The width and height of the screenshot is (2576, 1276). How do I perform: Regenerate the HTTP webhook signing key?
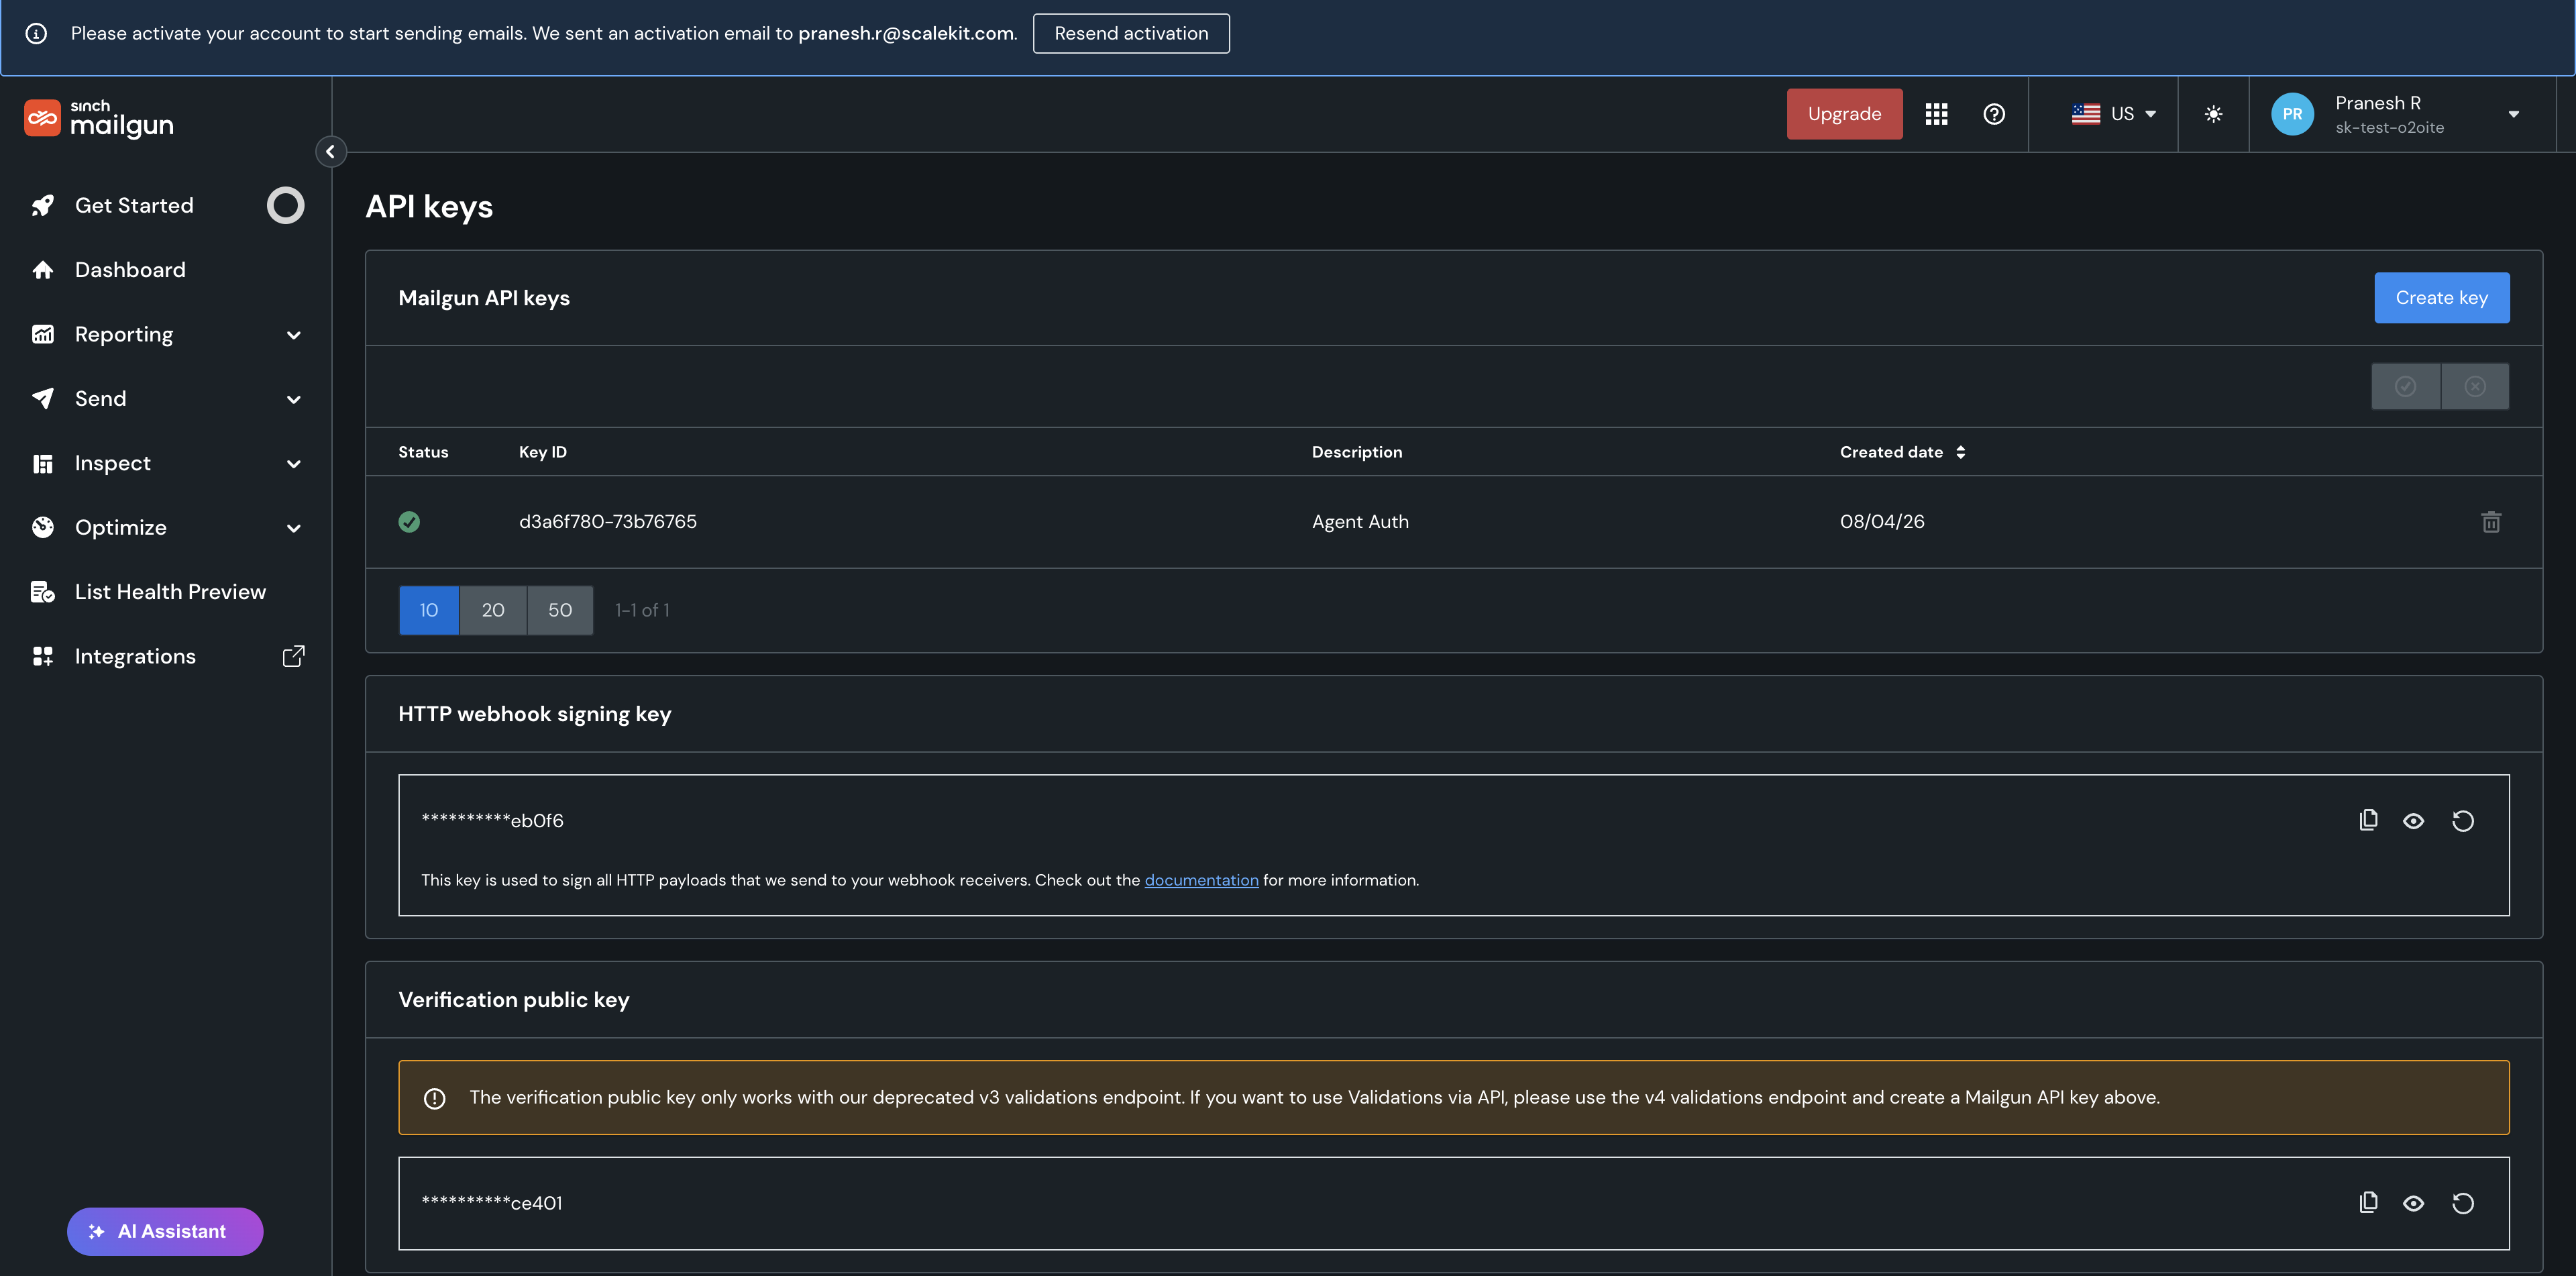tap(2463, 821)
